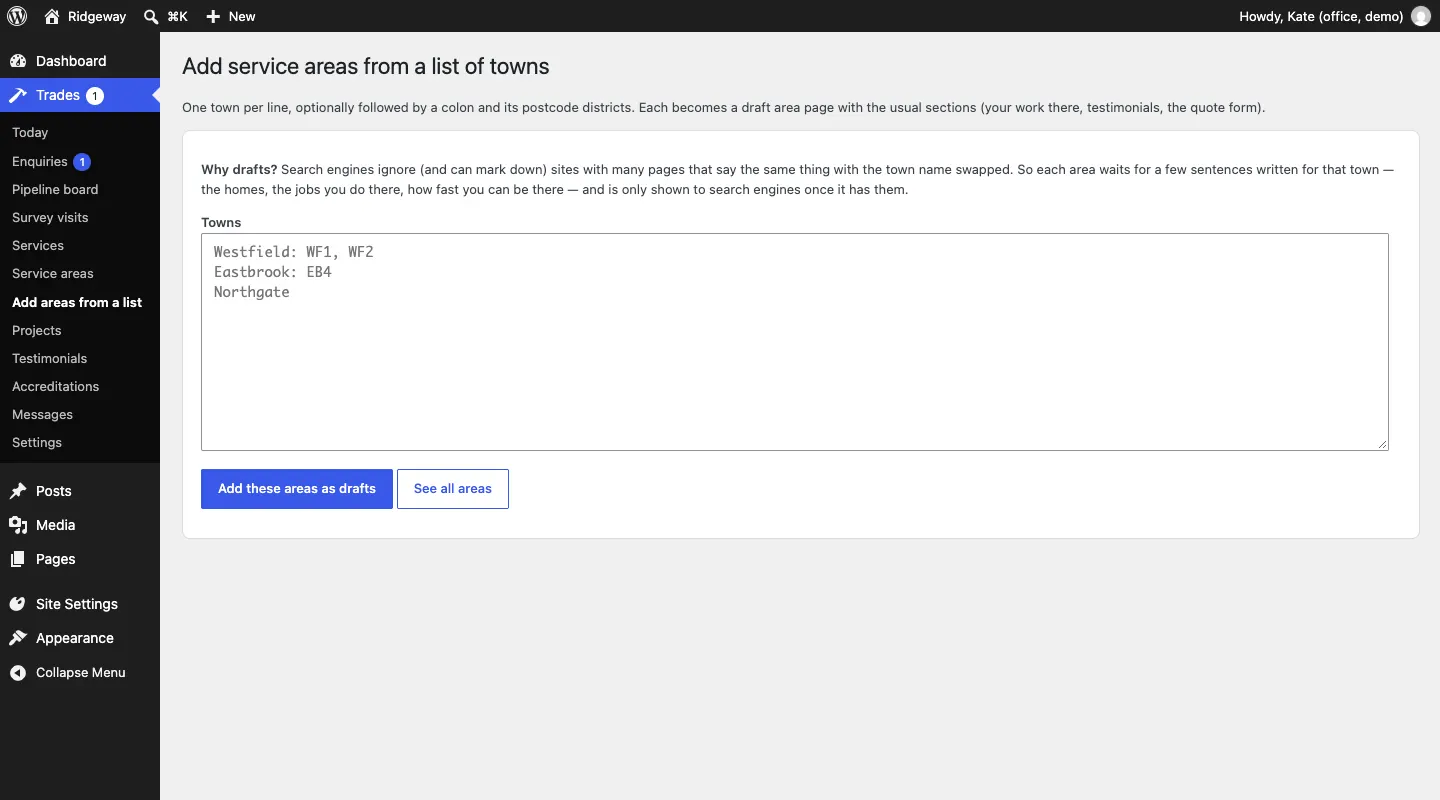Open the Service areas page
Screen dimensions: 1440x800
[x=53, y=273]
